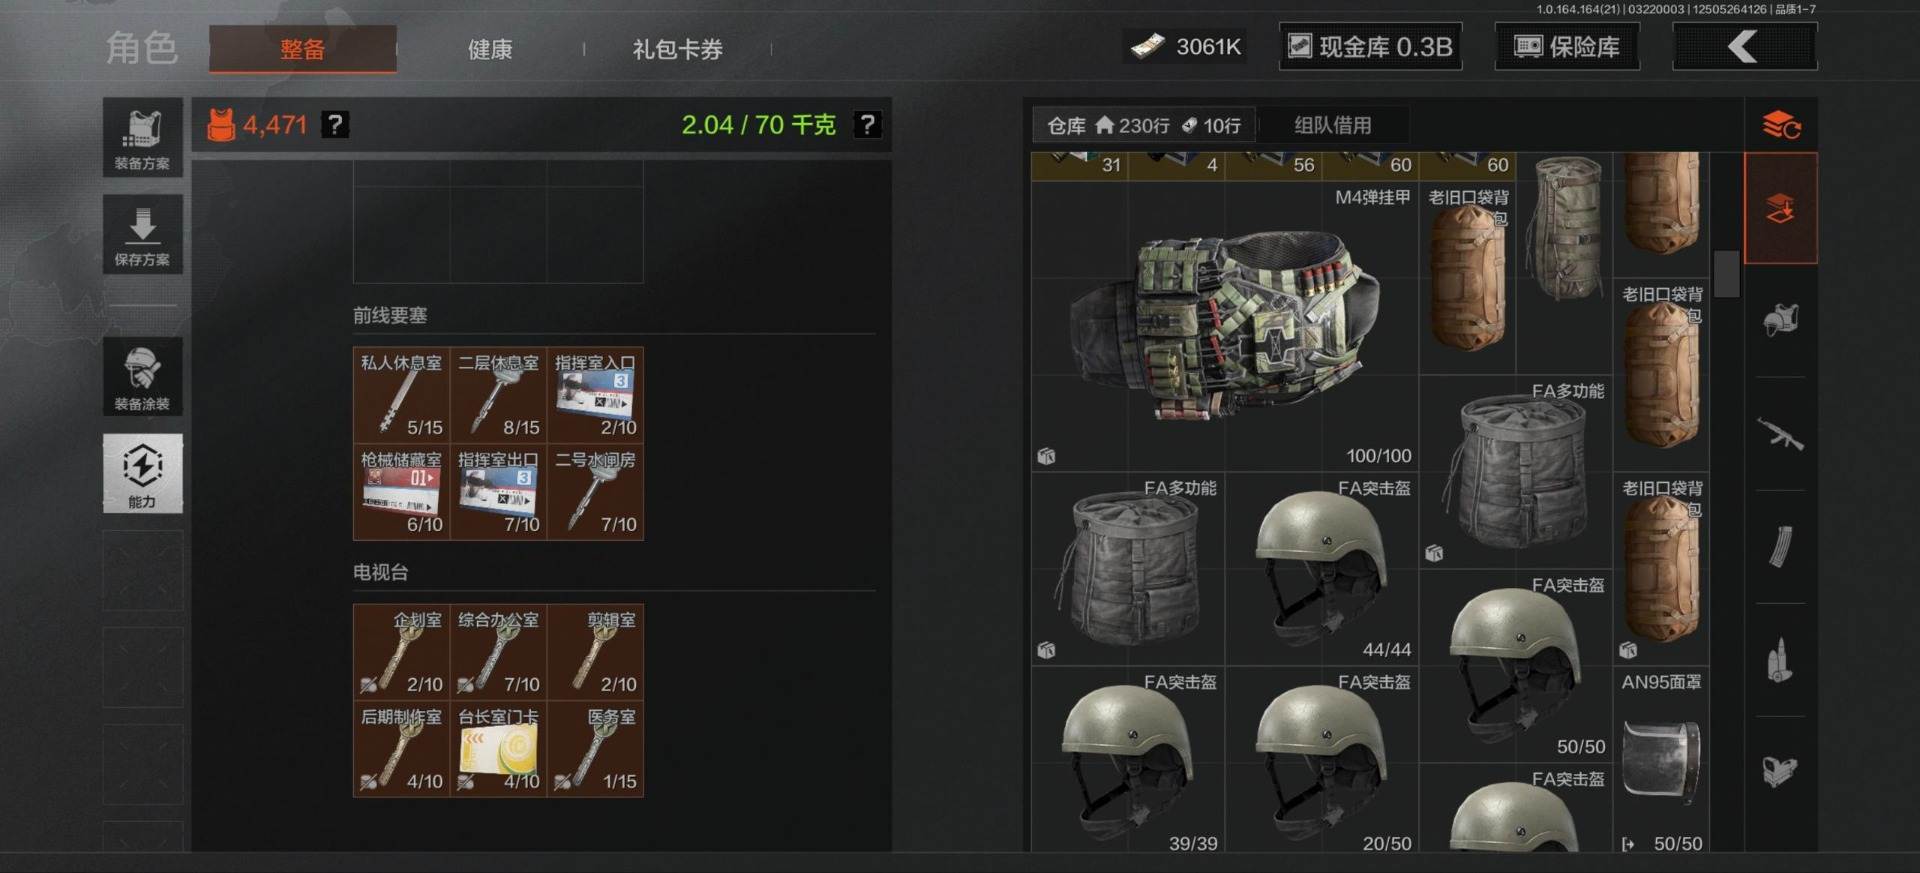
Task: Filter warehouse by magazine icon
Action: coord(1780,546)
